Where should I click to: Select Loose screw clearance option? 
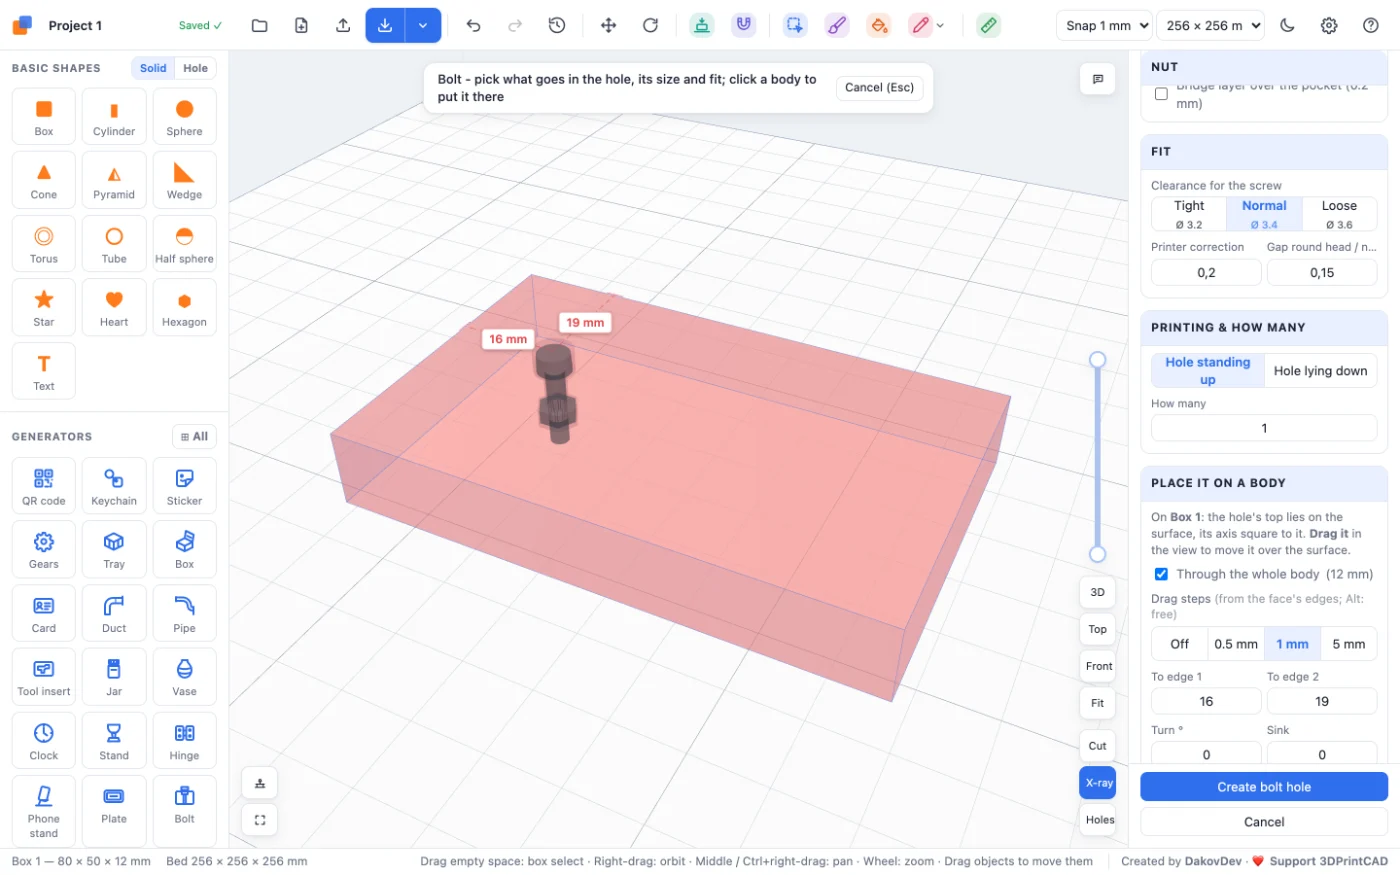[1339, 214]
